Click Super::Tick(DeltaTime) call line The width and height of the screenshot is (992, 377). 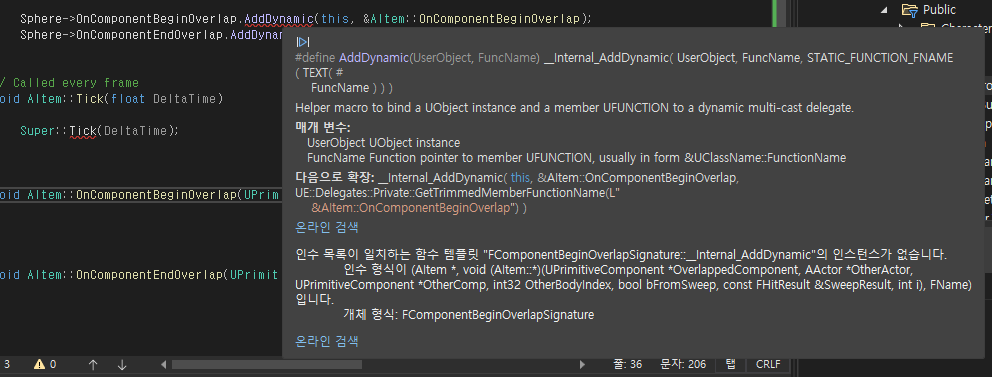pyautogui.click(x=99, y=131)
